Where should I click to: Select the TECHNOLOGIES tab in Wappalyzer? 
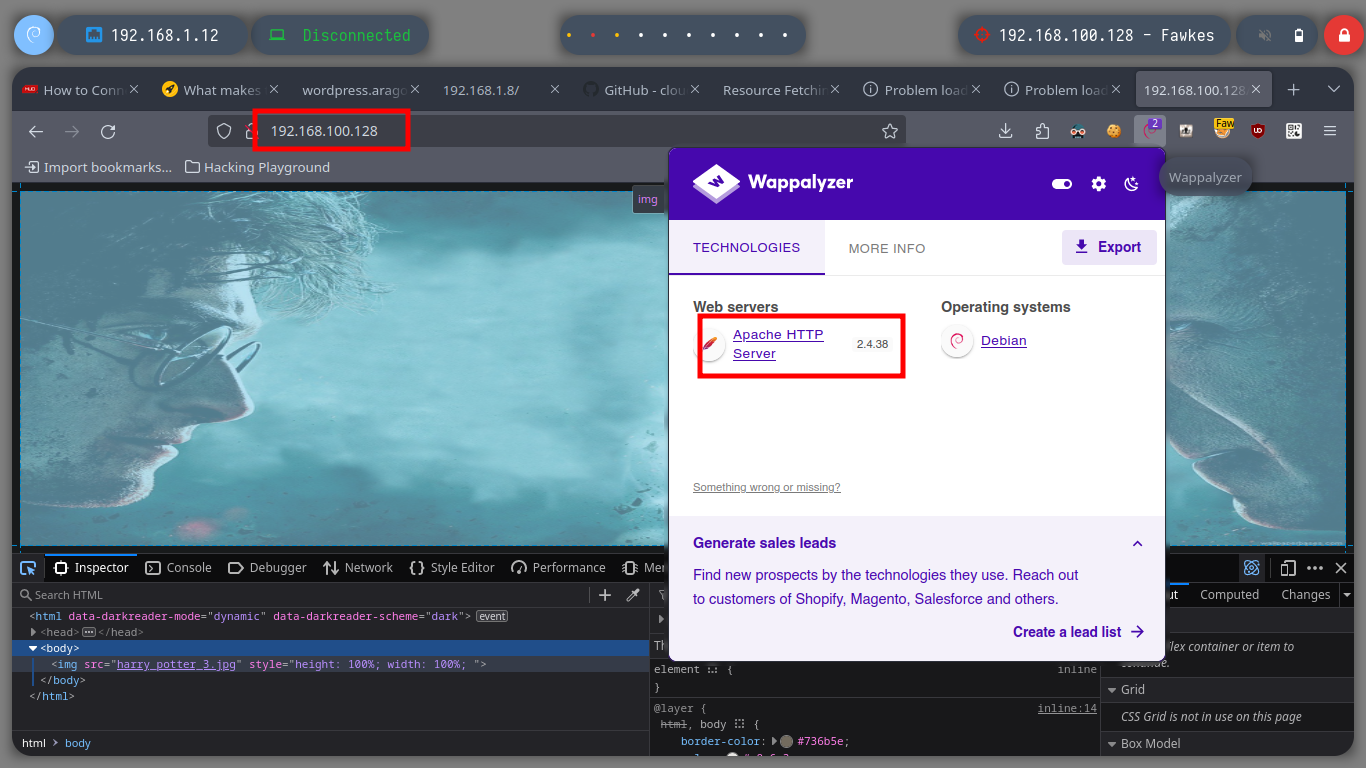746,248
